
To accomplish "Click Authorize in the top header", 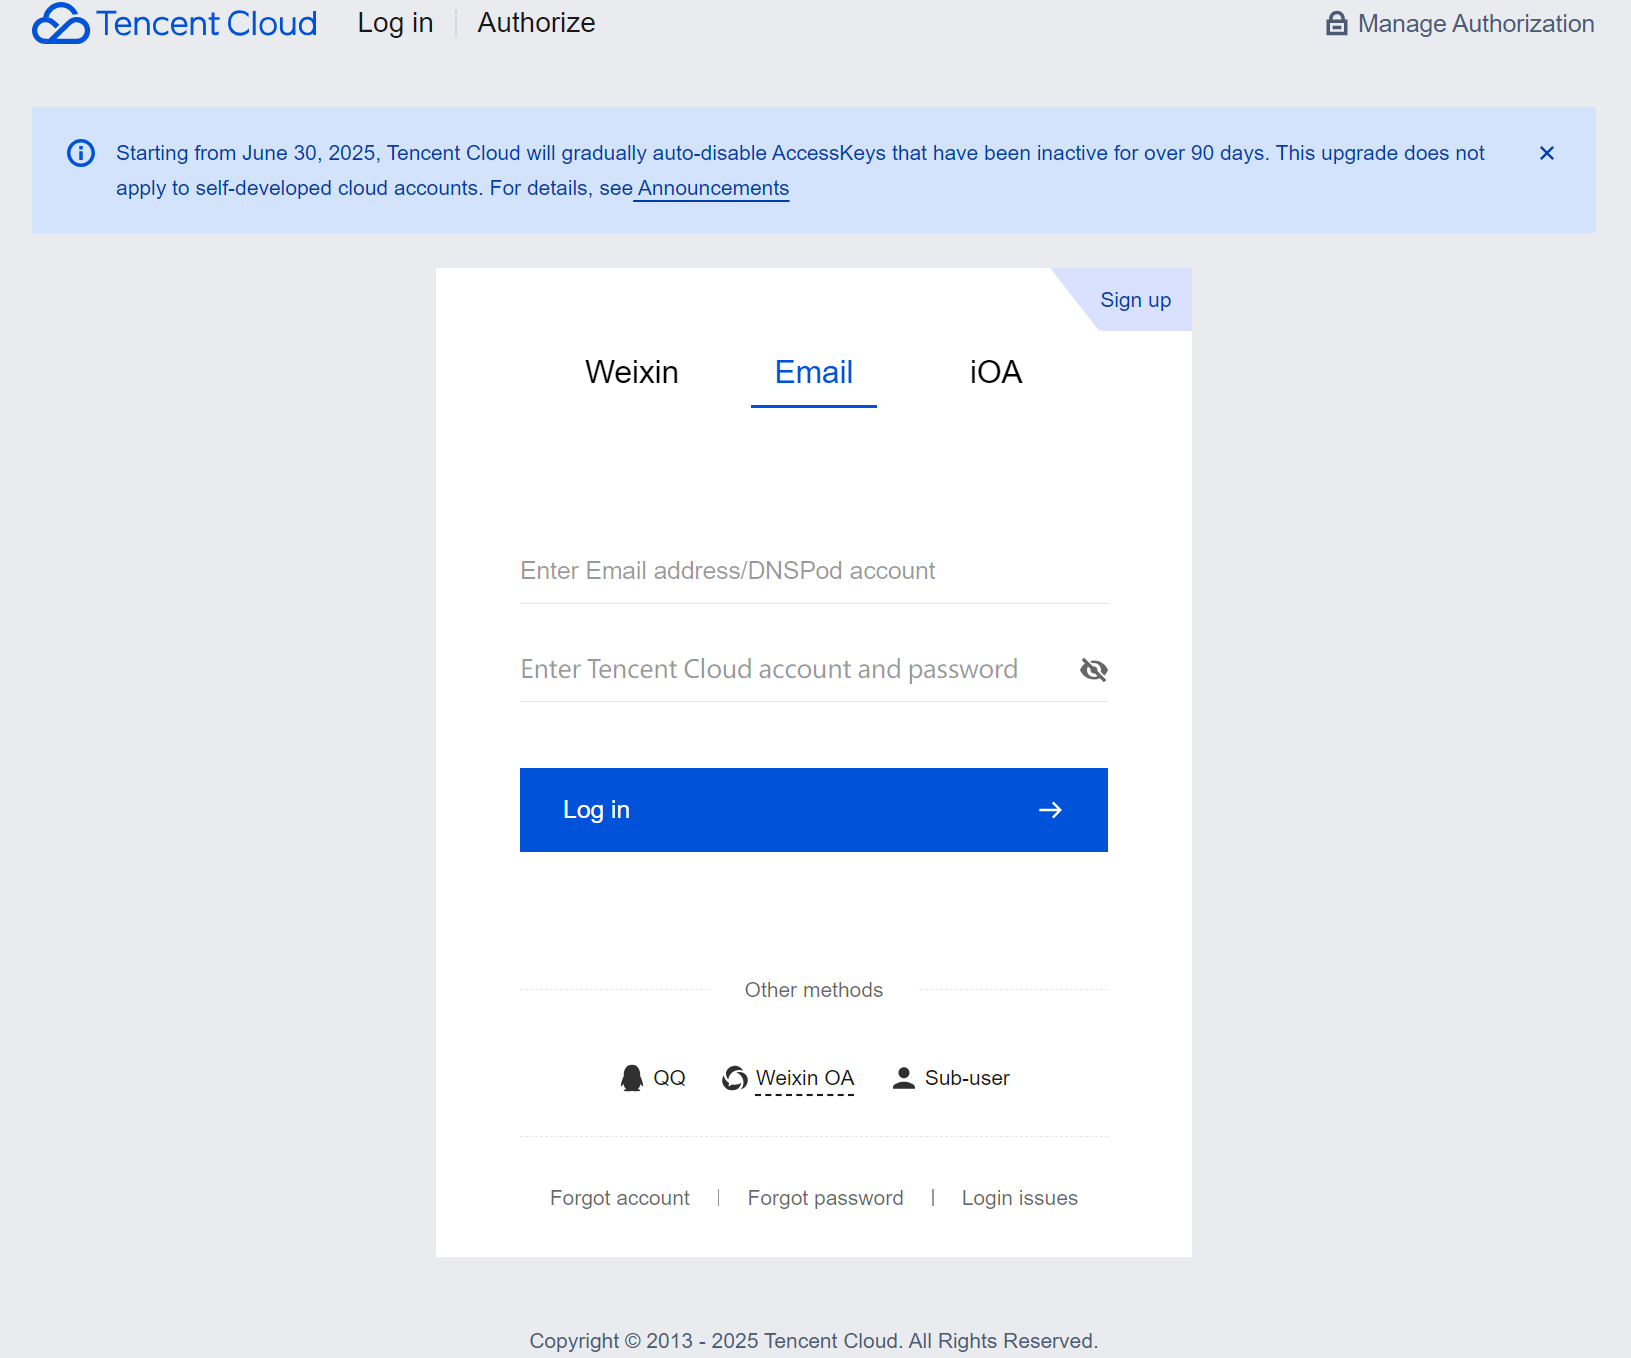I will point(536,23).
